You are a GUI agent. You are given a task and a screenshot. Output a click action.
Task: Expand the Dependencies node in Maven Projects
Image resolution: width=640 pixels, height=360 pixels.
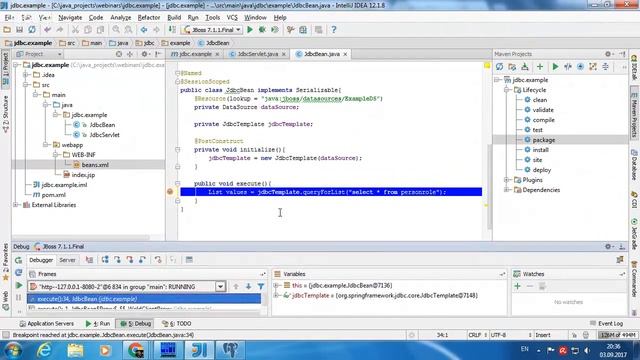coord(507,190)
